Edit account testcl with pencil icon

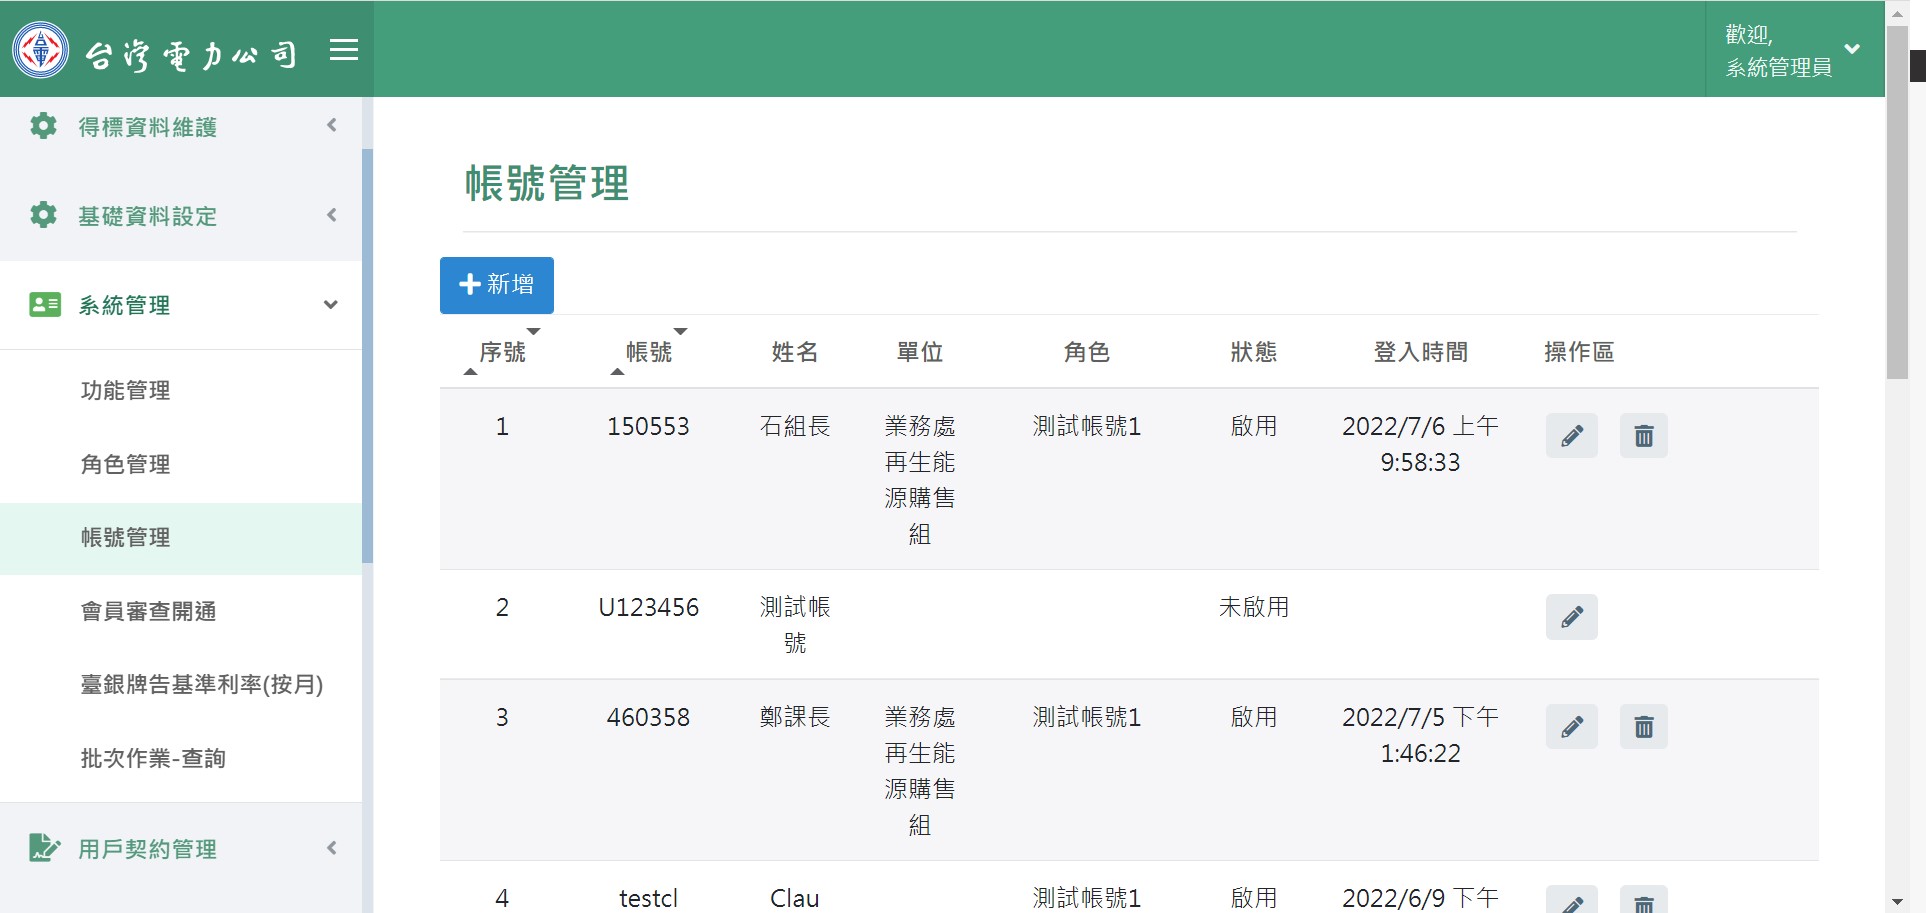pyautogui.click(x=1572, y=900)
